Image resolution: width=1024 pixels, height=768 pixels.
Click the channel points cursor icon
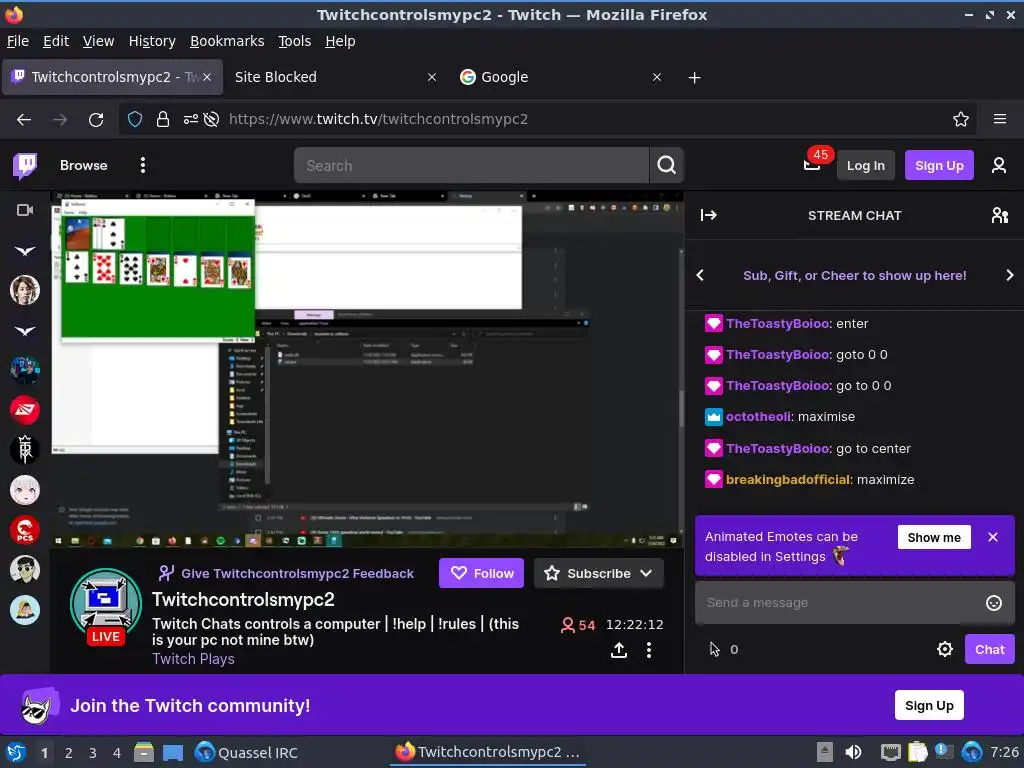point(714,649)
